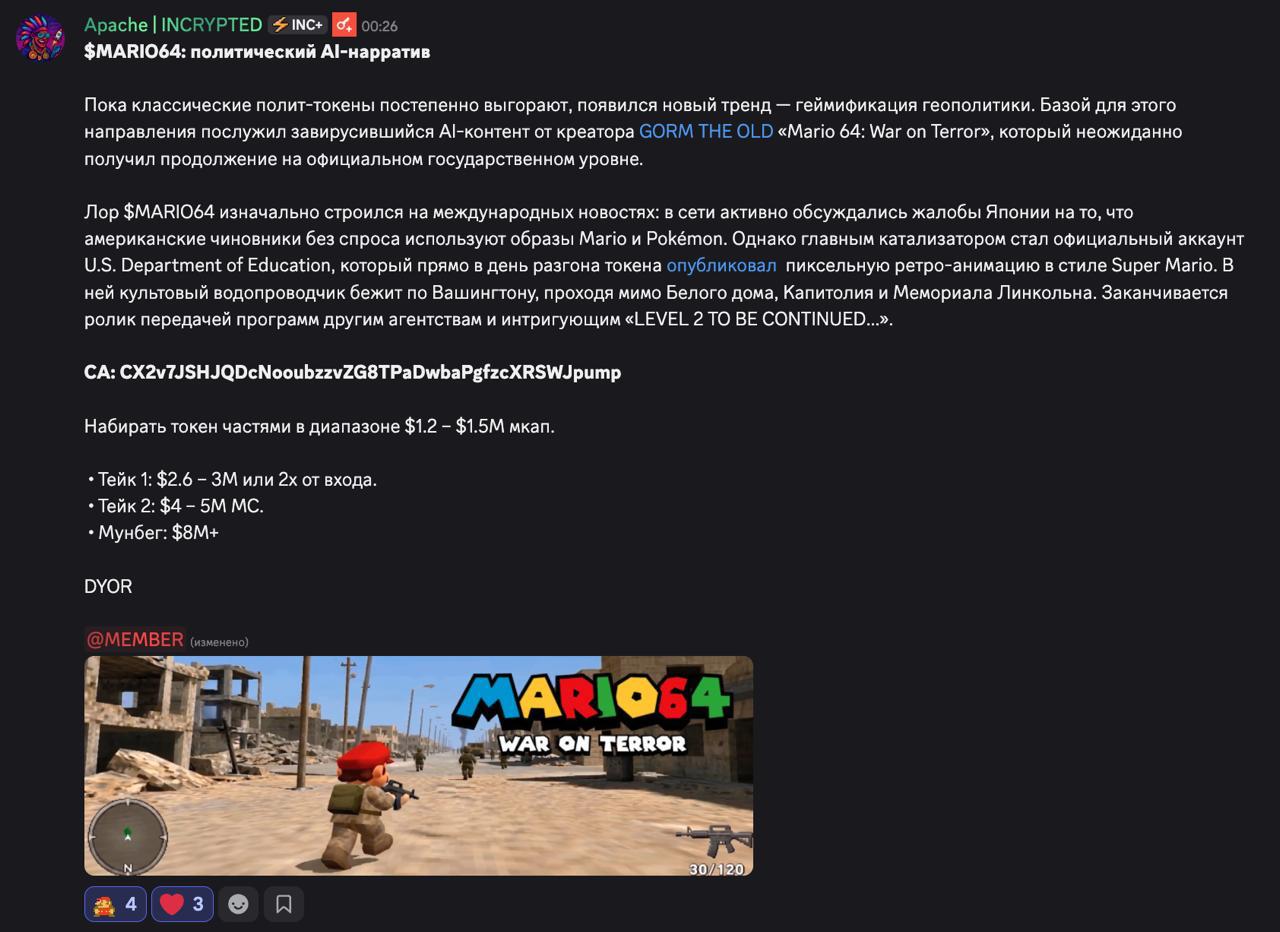
Task: Click the @MEMBER mention
Action: (135, 640)
